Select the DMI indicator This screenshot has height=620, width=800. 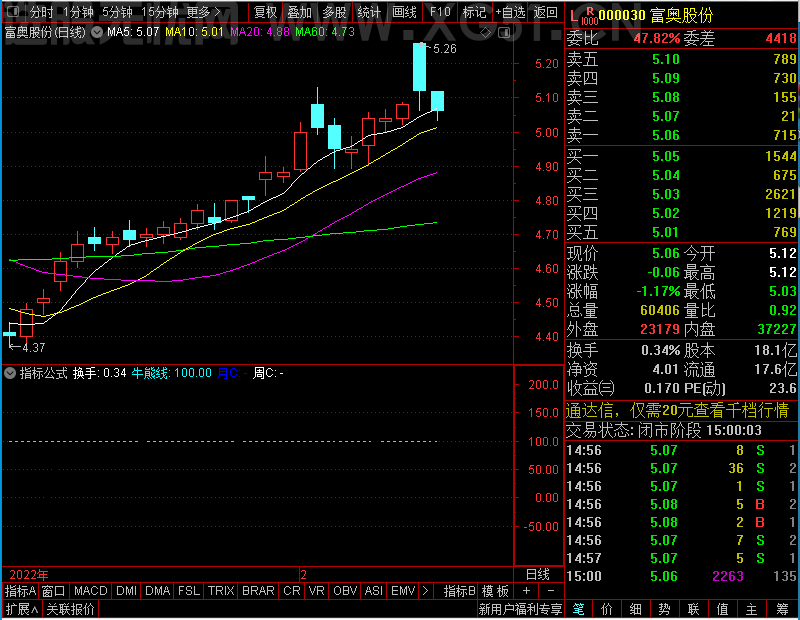127,591
